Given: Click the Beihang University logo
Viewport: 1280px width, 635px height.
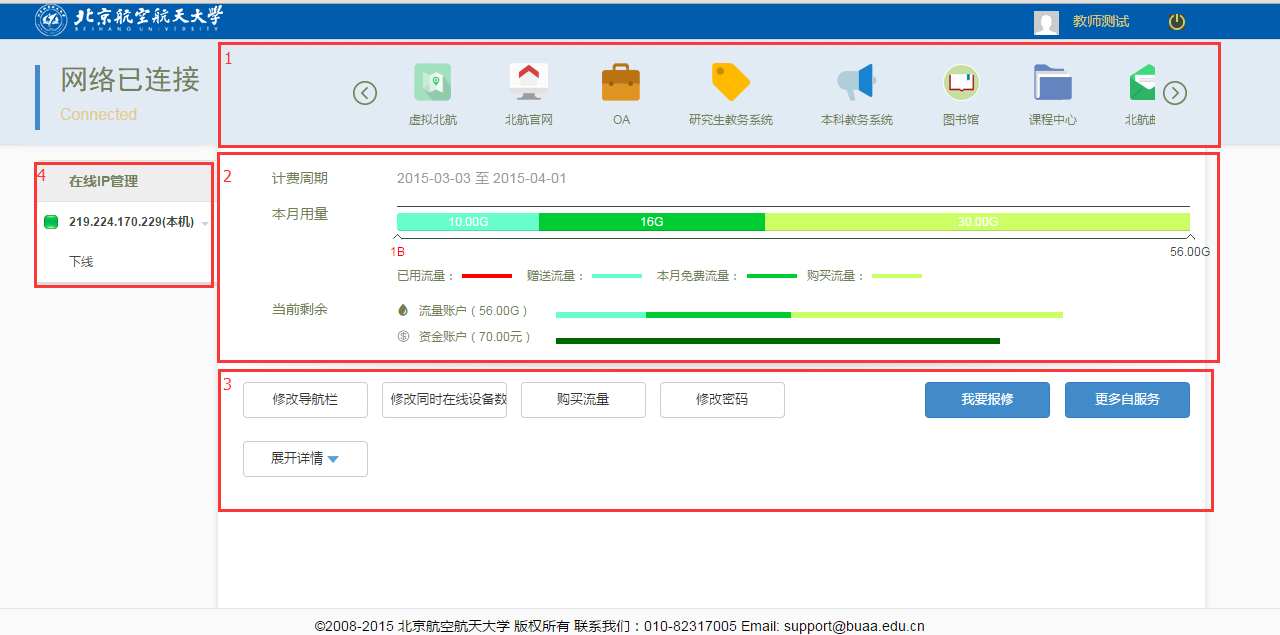Looking at the screenshot, I should tap(129, 19).
